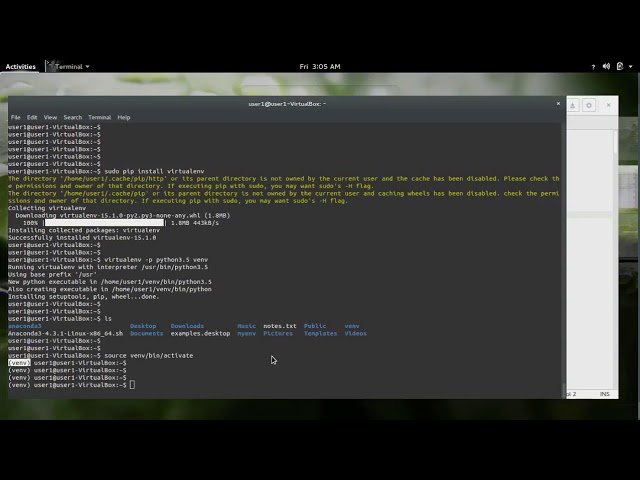Screen dimensions: 640x480
Task: Click the 'Collecting virtualenv' line
Action: coord(47,208)
